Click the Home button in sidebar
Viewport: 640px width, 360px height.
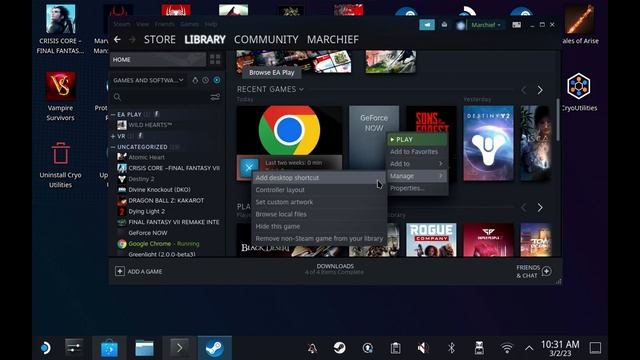click(x=158, y=60)
